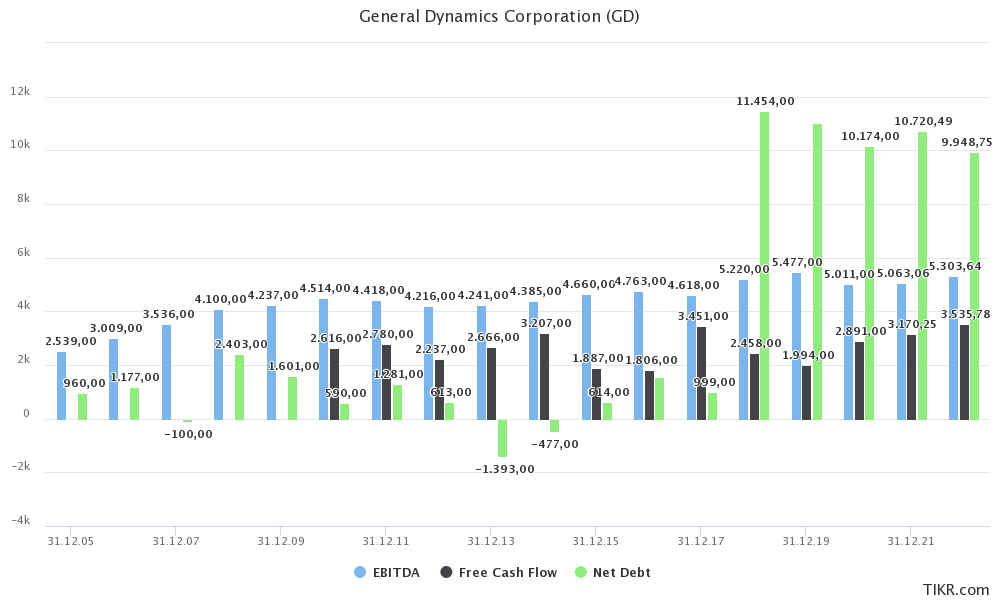The height and width of the screenshot is (600, 1000).
Task: Toggle the Net Debt legend series
Action: pyautogui.click(x=612, y=573)
